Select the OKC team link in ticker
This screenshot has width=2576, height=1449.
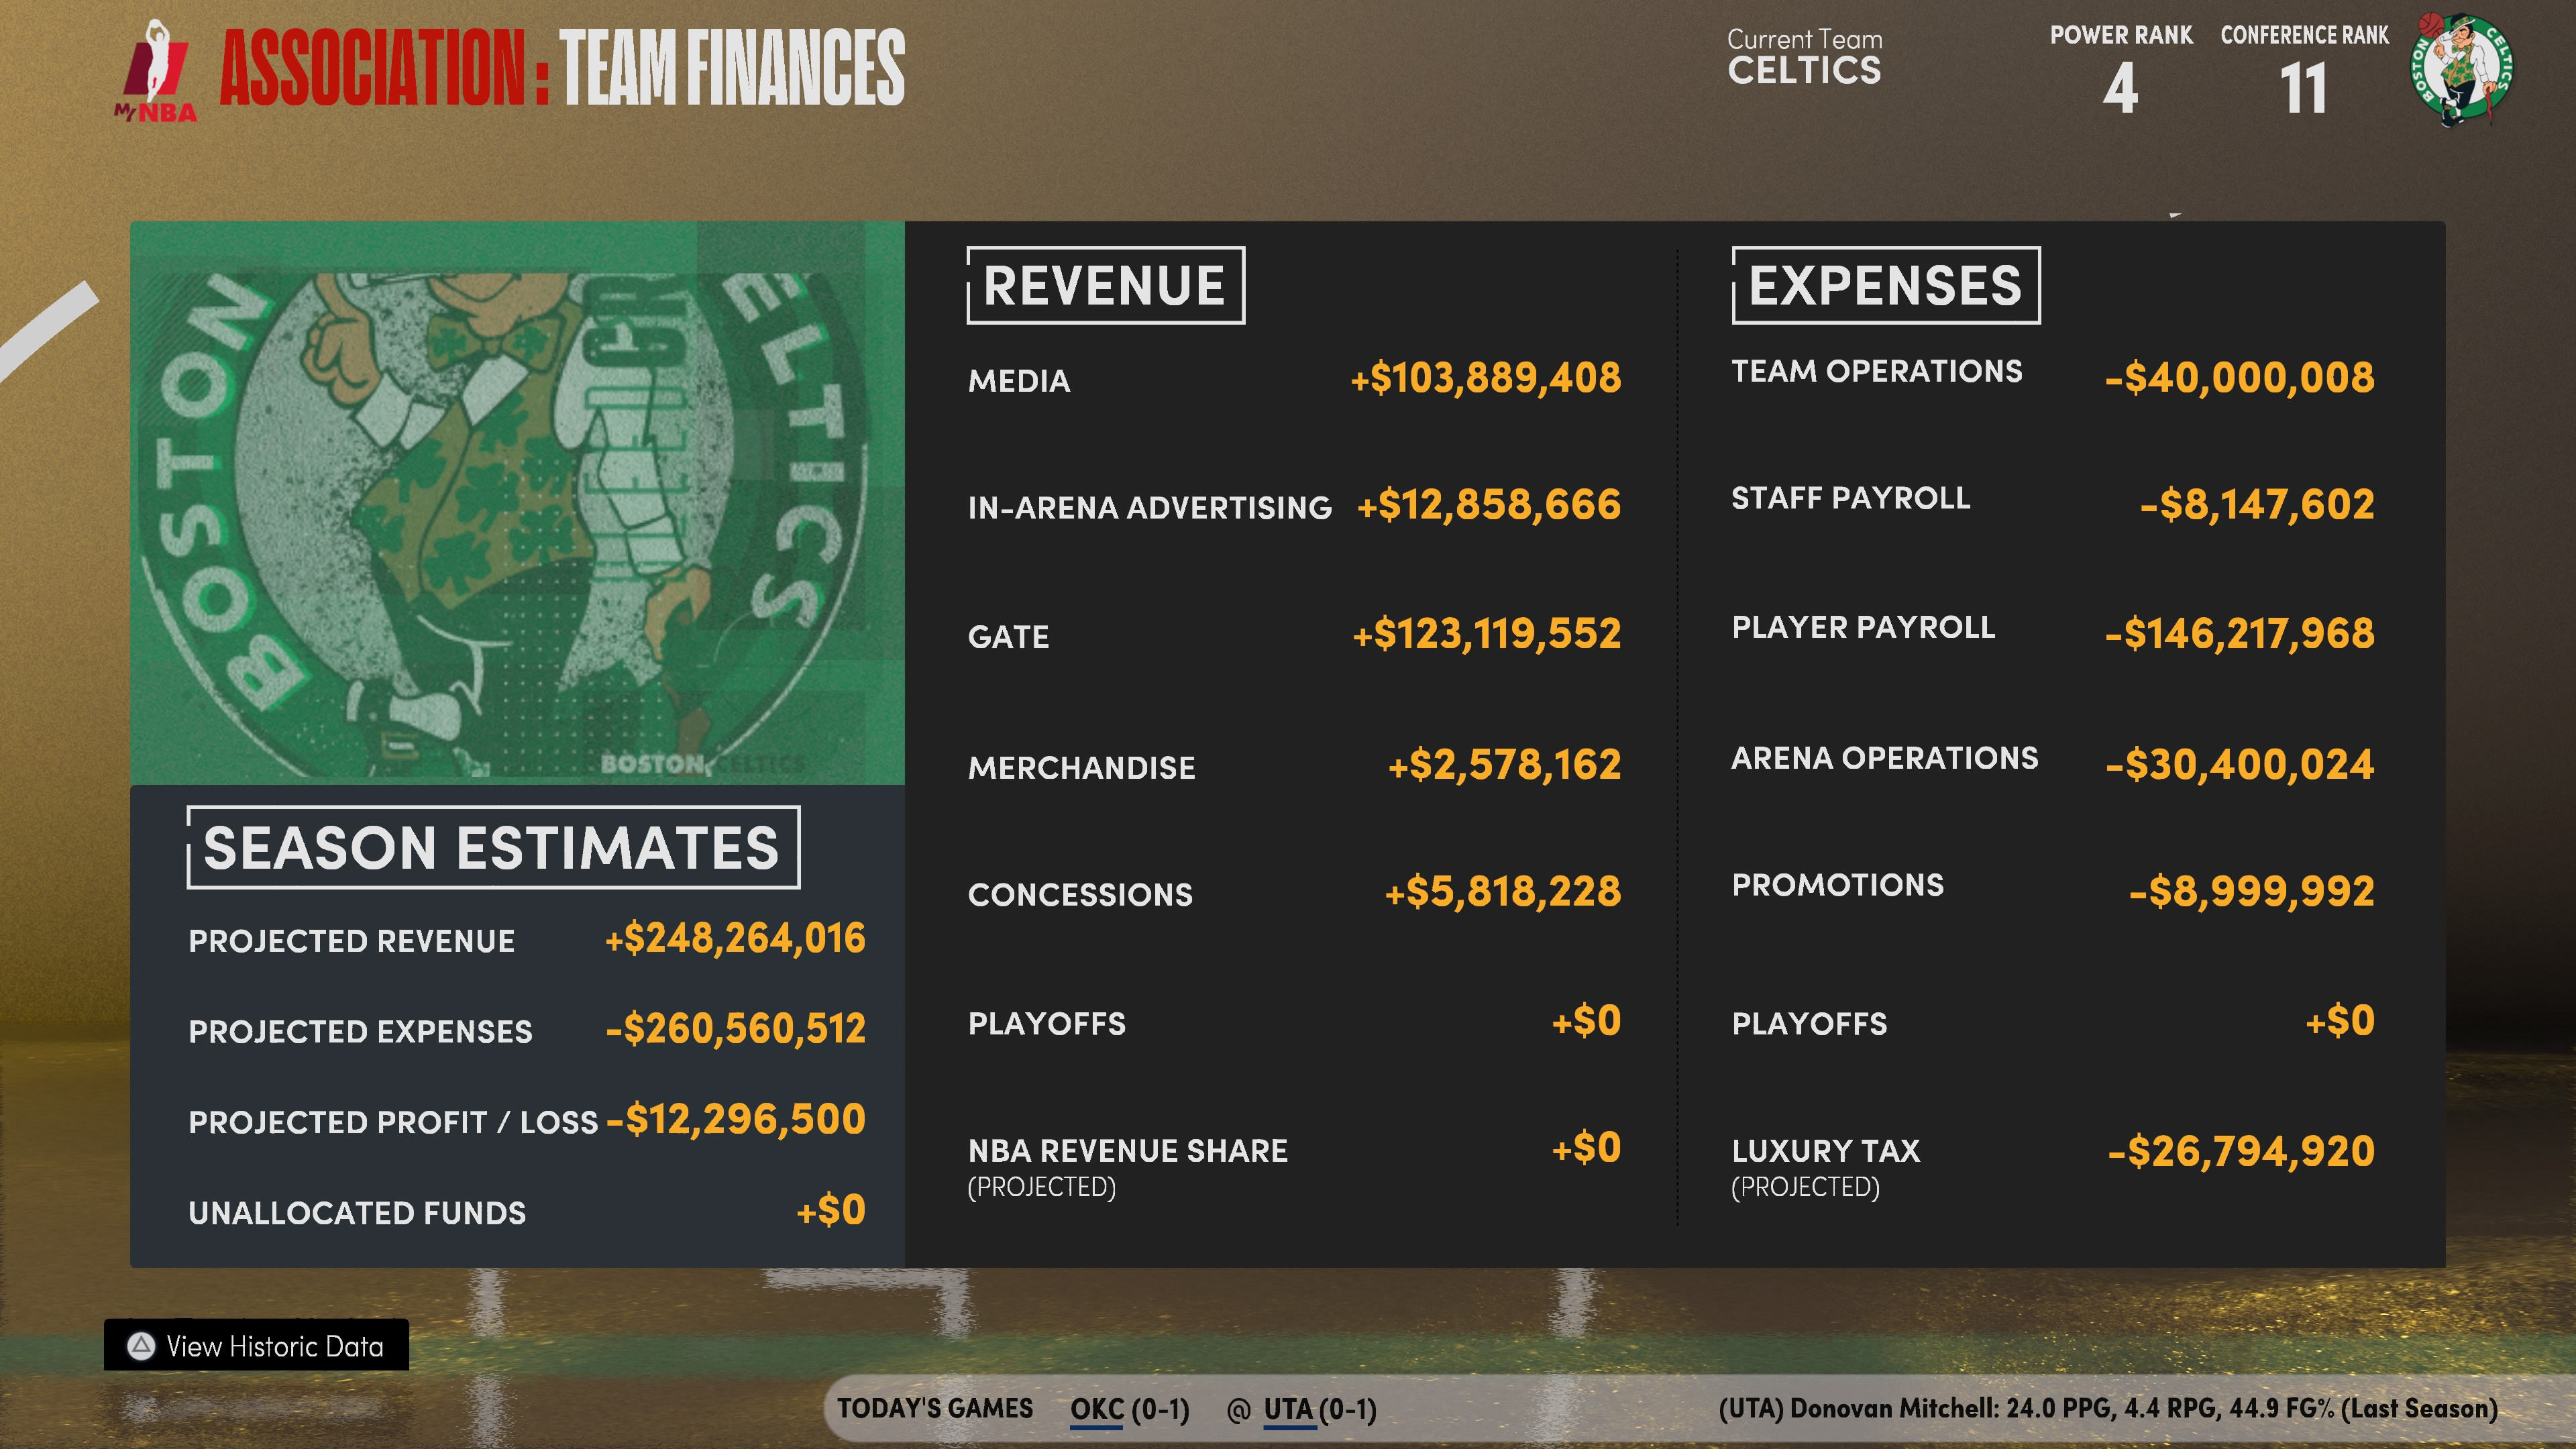1096,1409
